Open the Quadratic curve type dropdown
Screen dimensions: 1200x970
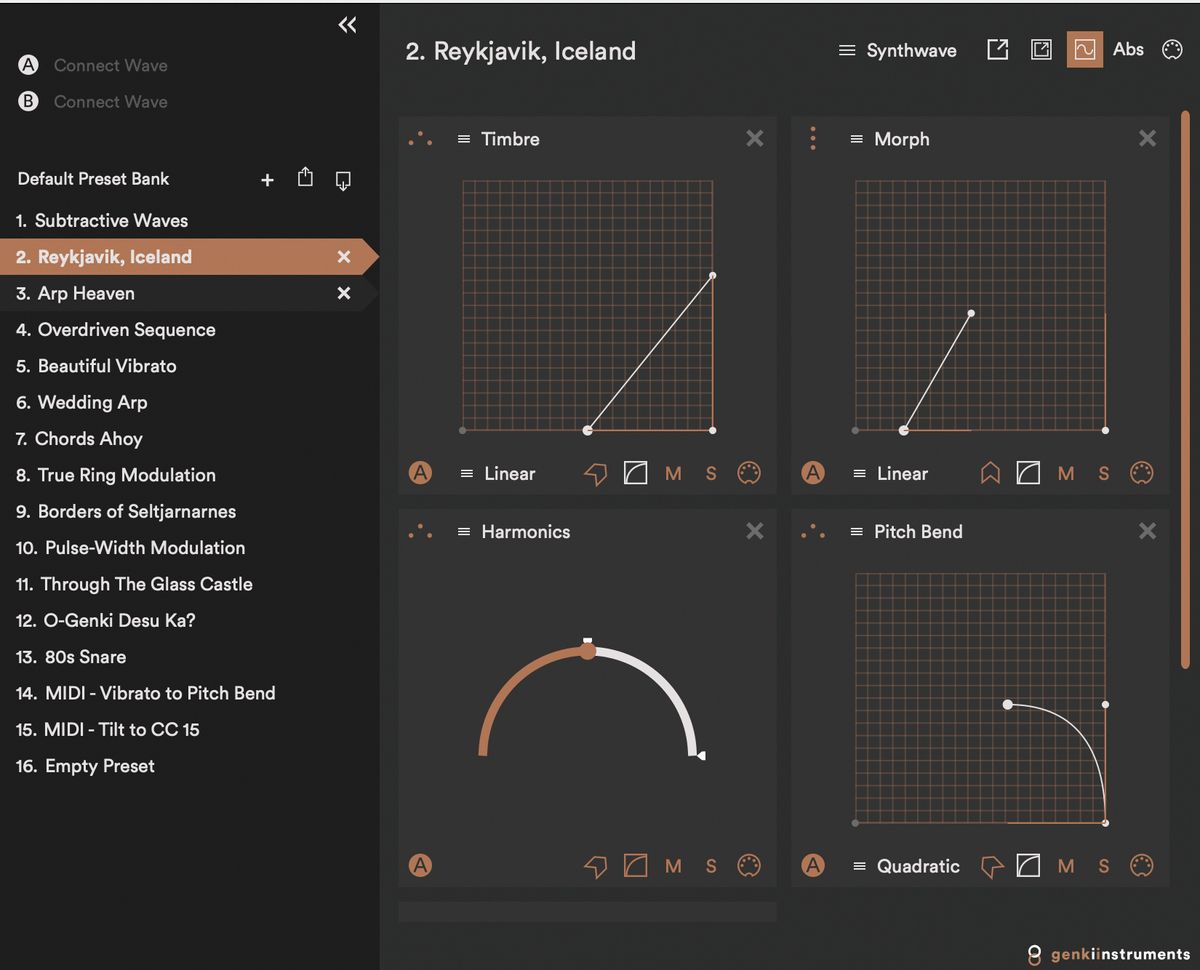tap(906, 866)
